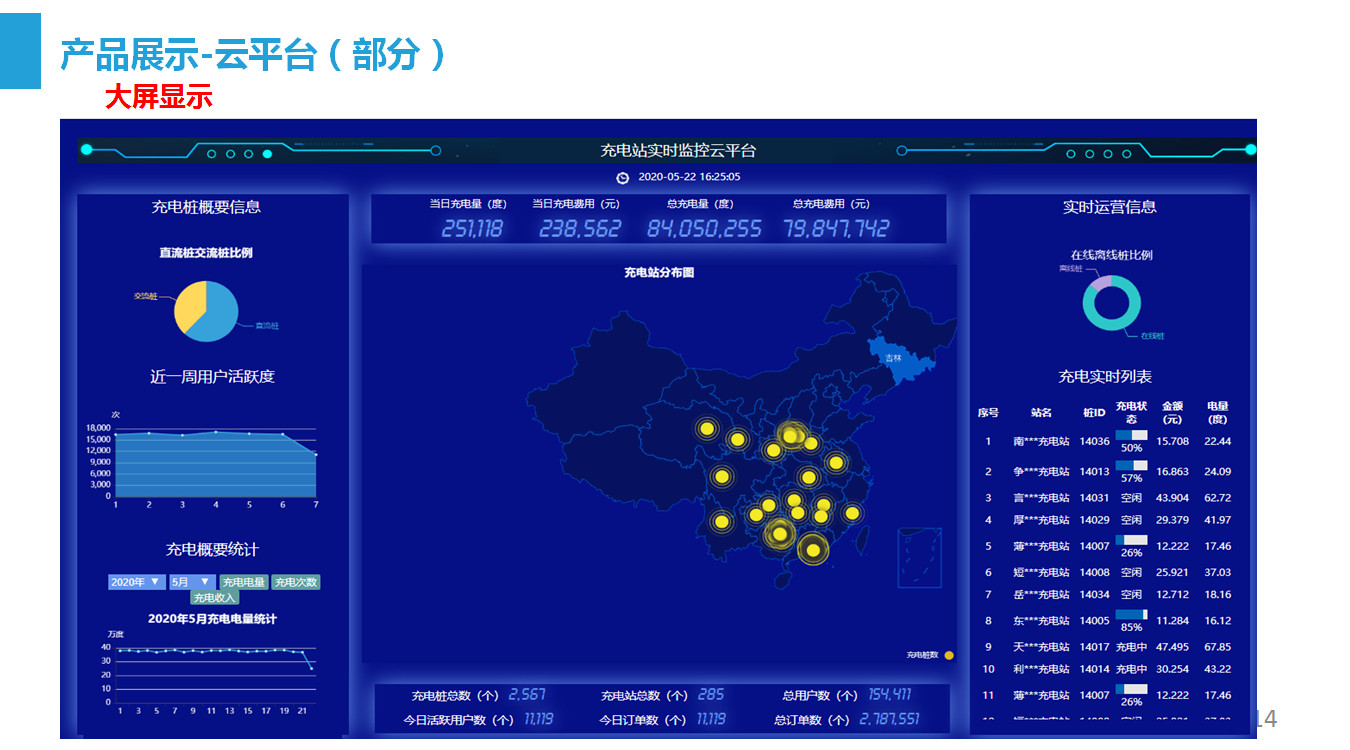Click the yellow 充电桩数 legend dot
Viewport: 1350px width, 750px height.
(x=948, y=656)
